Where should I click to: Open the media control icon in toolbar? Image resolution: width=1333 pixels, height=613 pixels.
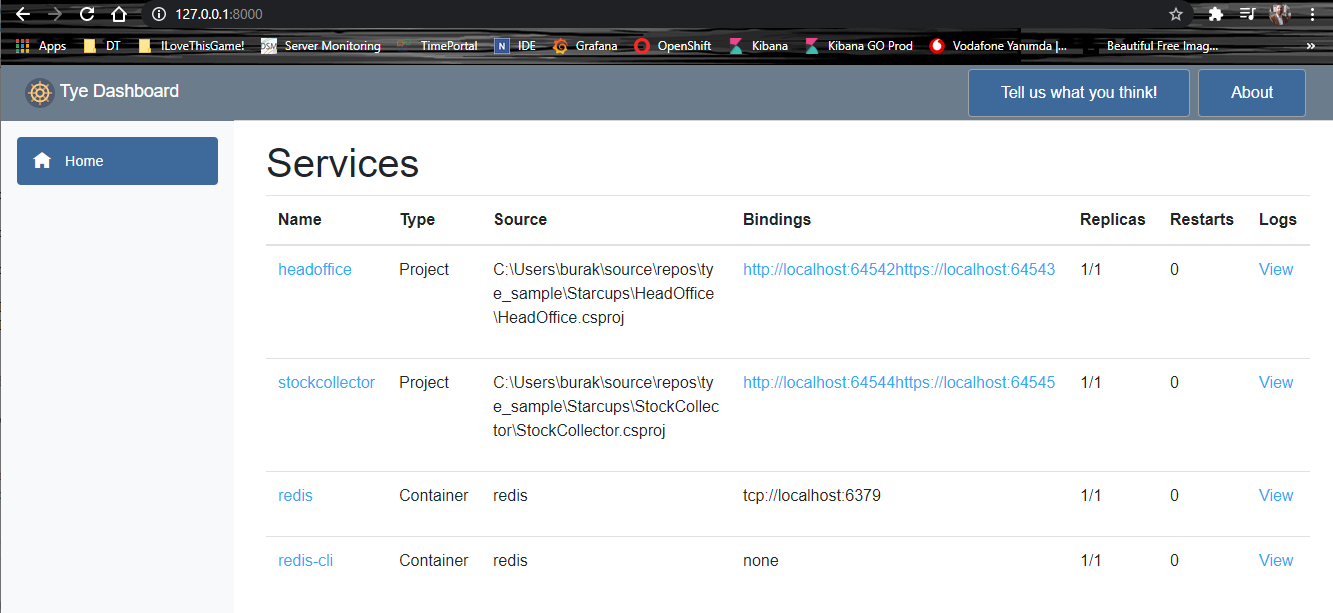(1247, 14)
